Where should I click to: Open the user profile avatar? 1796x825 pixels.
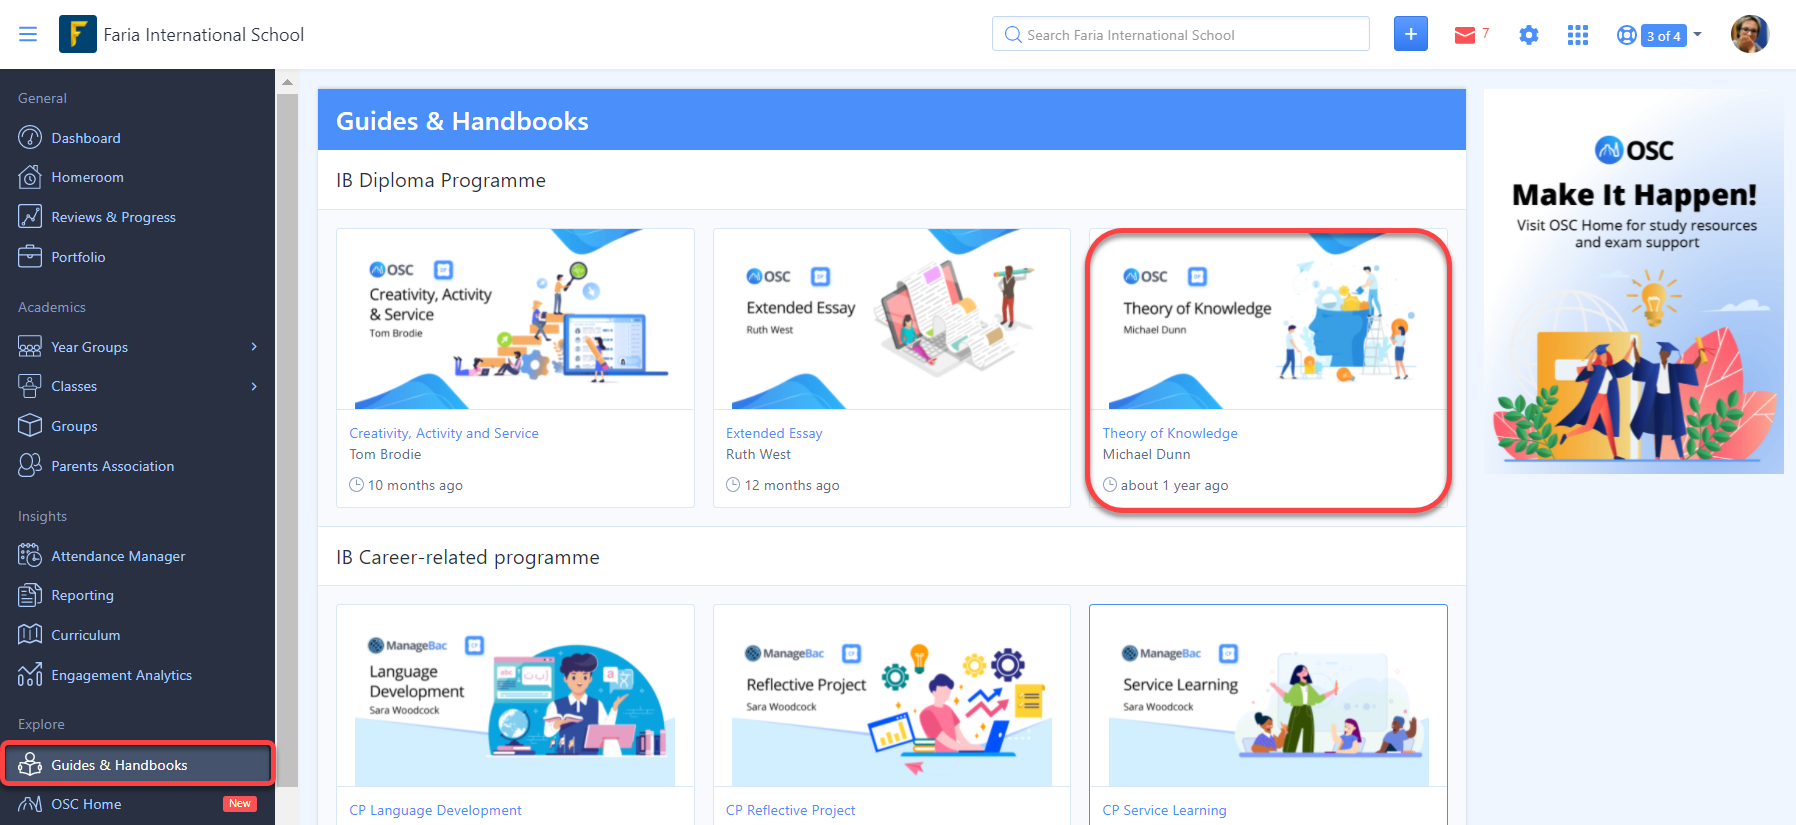[x=1750, y=34]
